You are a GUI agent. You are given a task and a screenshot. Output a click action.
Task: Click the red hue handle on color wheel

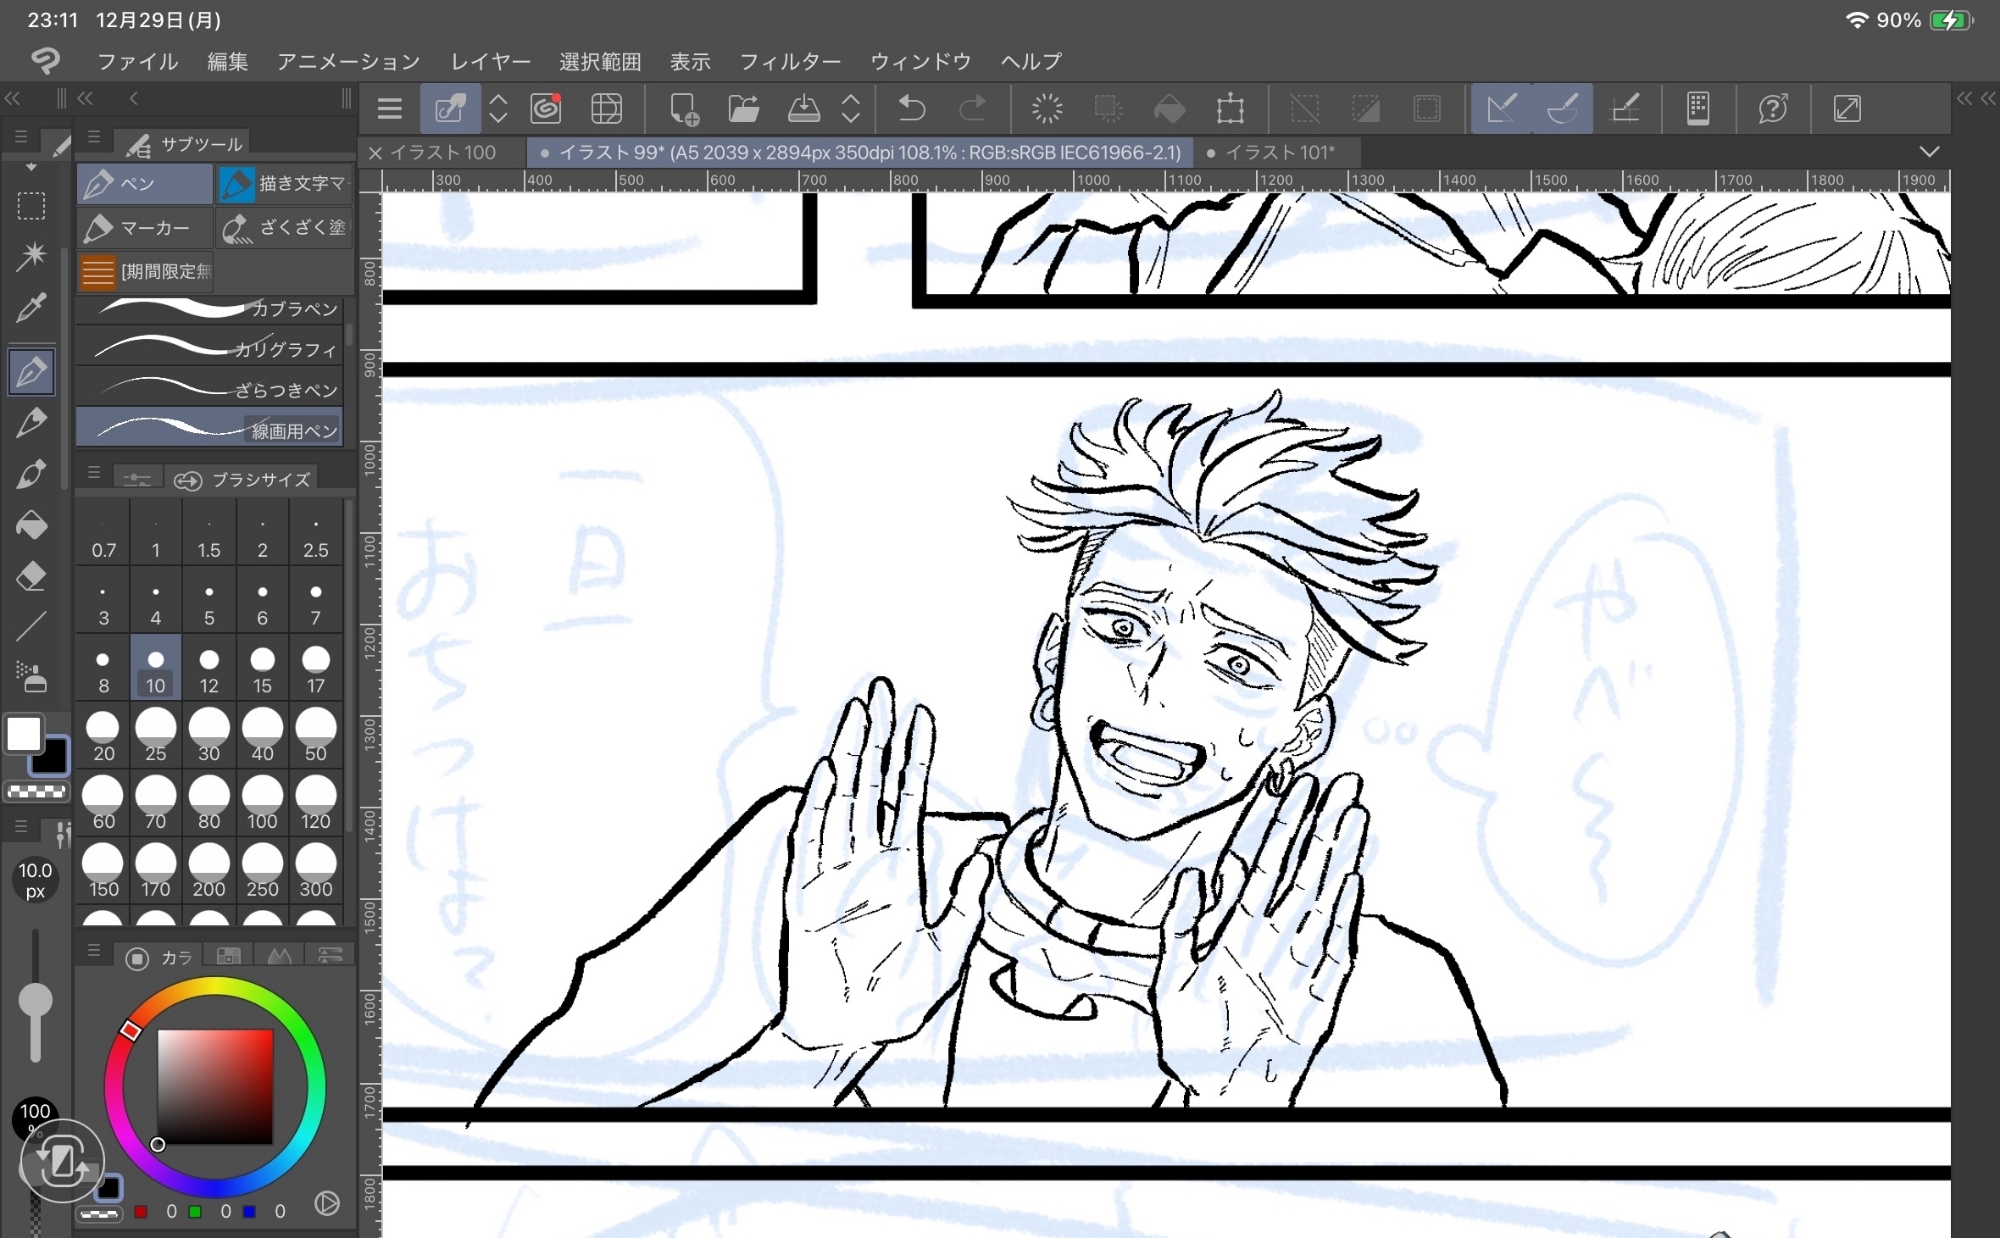(130, 1030)
